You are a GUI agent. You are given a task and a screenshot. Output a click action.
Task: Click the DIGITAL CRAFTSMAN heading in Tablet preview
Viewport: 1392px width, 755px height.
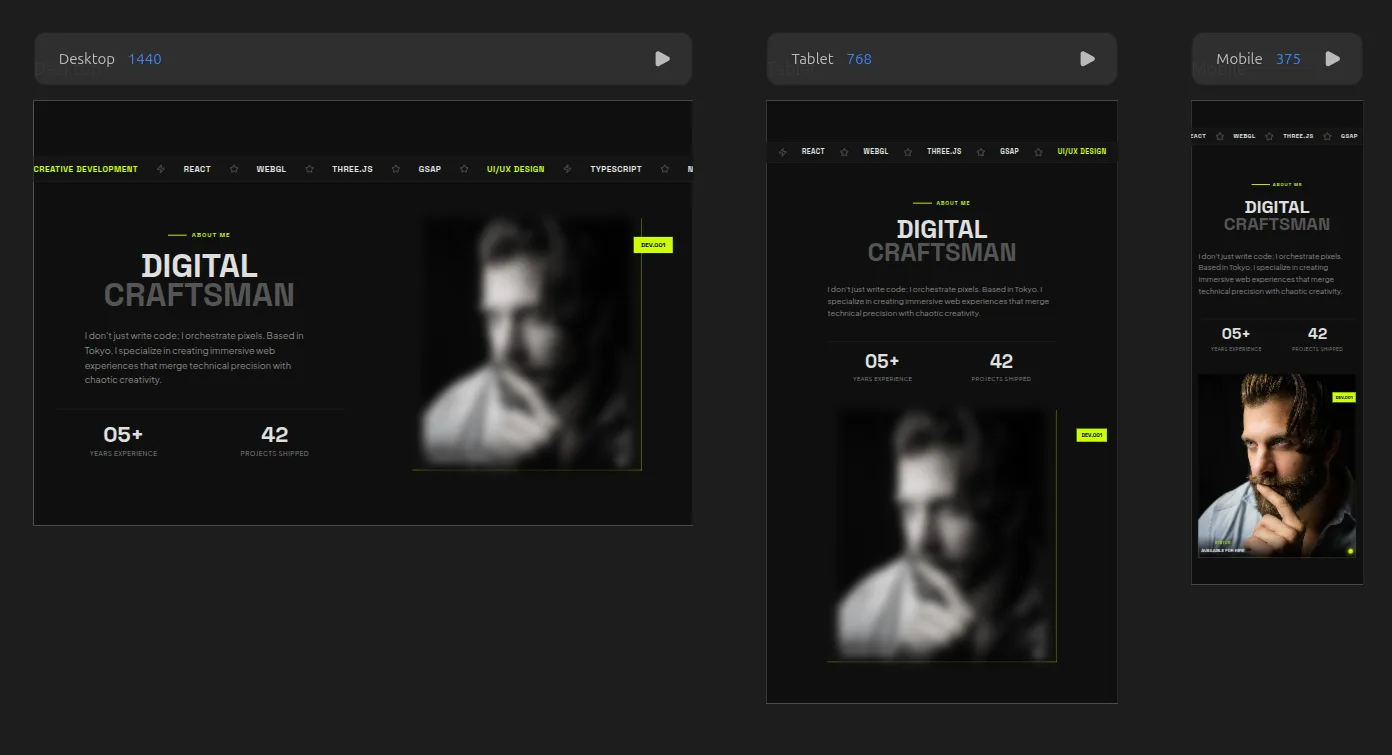(941, 241)
